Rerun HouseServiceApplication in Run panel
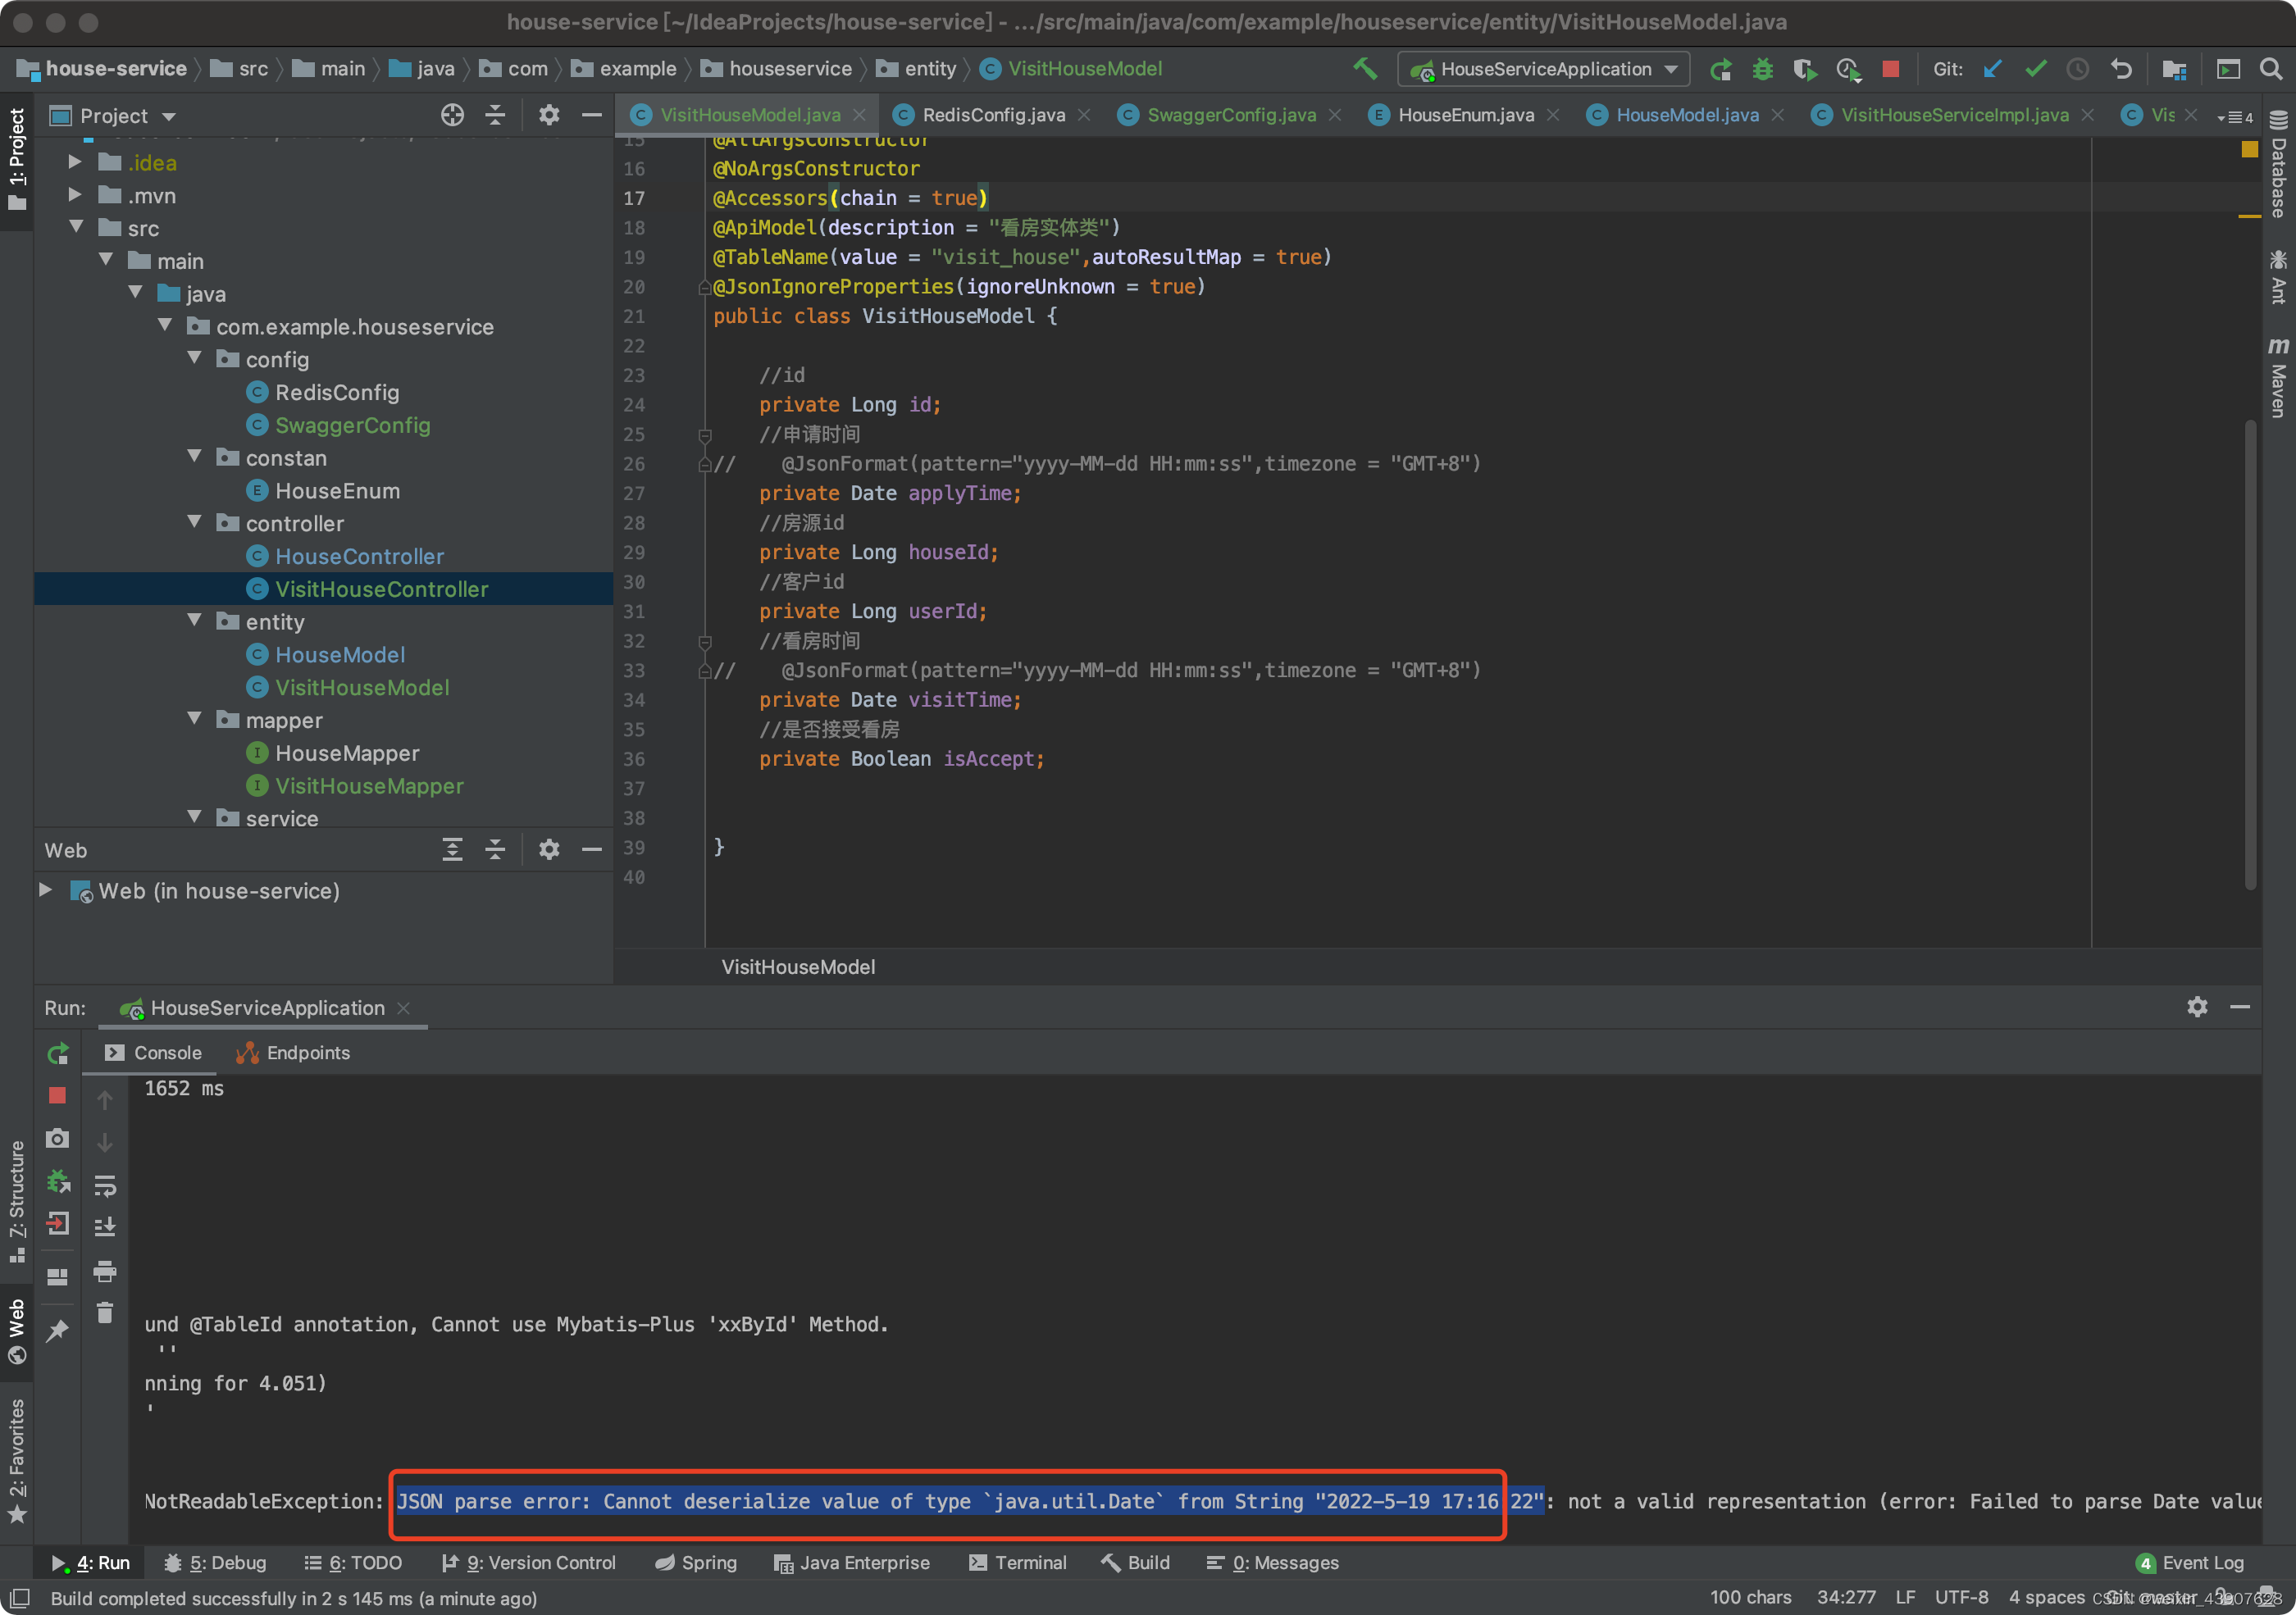This screenshot has width=2296, height=1615. (58, 1053)
